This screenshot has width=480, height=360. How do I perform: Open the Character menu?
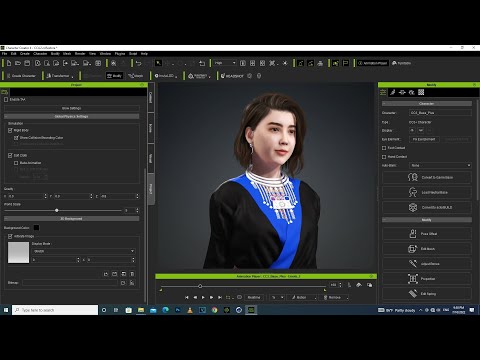pos(40,53)
